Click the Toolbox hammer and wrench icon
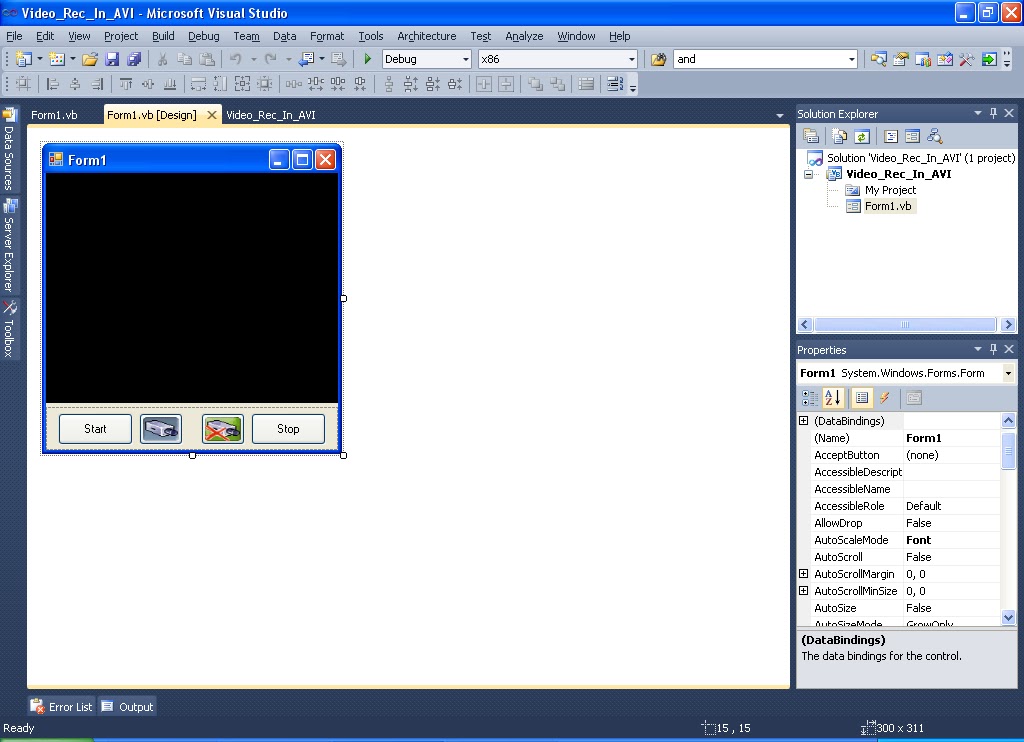 [967, 59]
